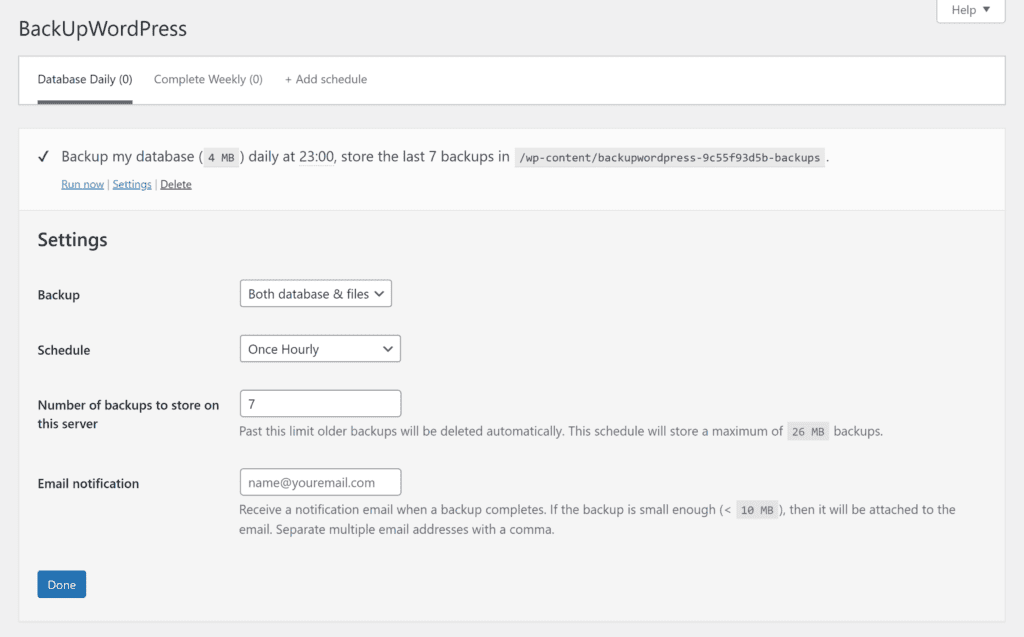
Task: Open the Schedule frequency dropdown
Action: click(320, 349)
